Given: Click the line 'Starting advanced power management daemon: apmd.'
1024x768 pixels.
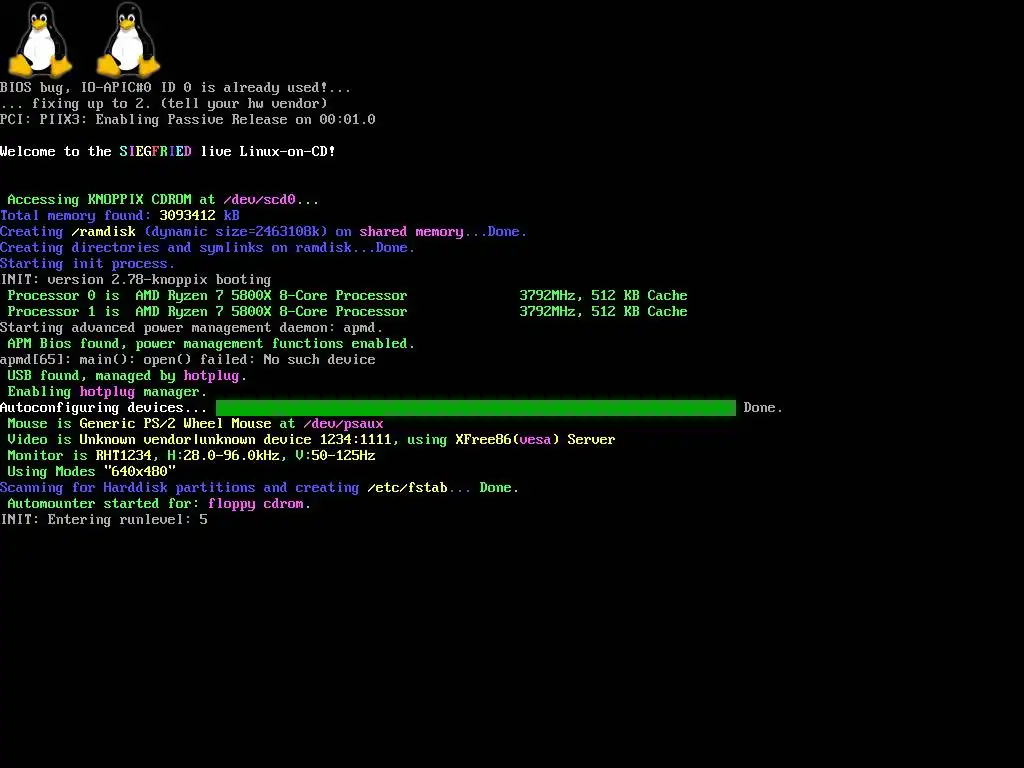Looking at the screenshot, I should pyautogui.click(x=191, y=328).
